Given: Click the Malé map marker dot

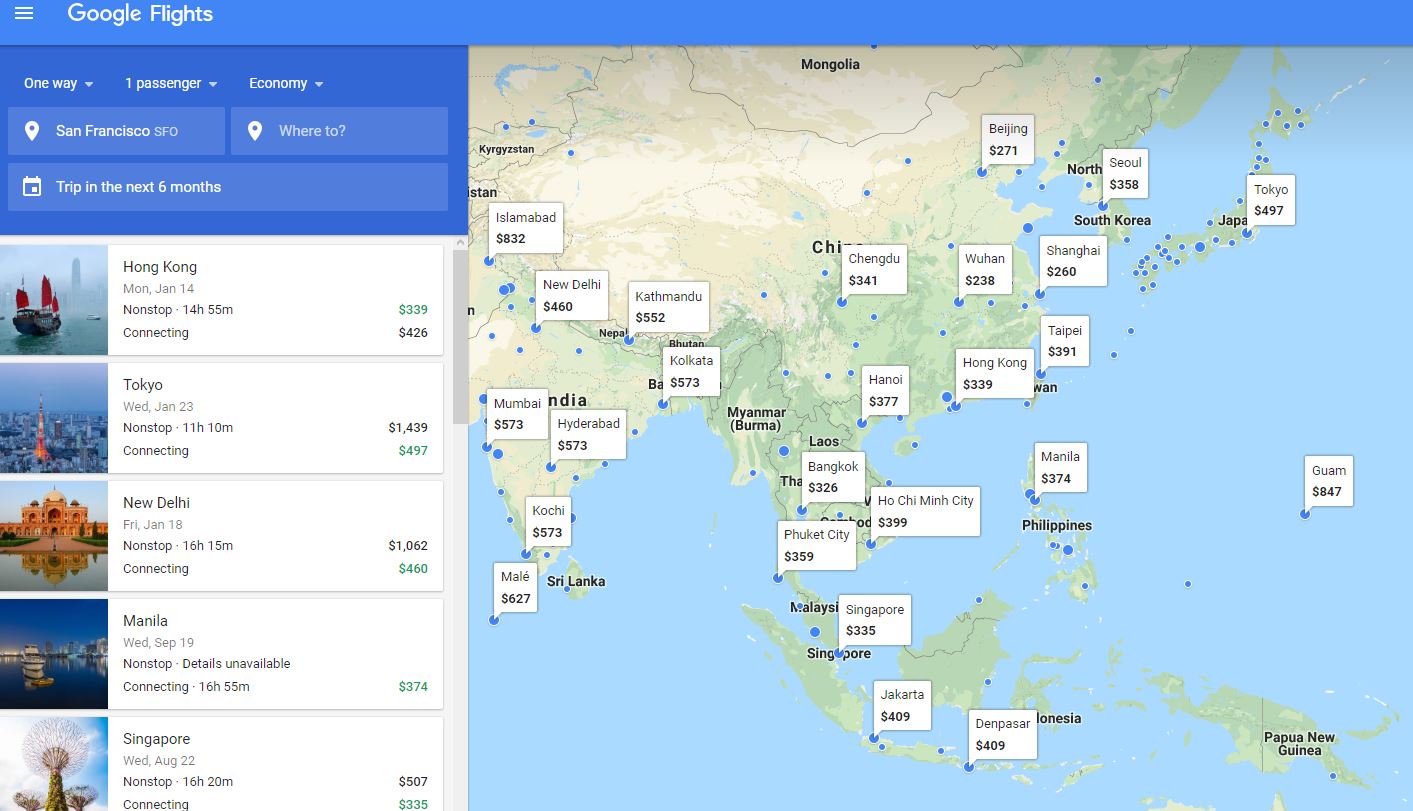Looking at the screenshot, I should (x=494, y=620).
